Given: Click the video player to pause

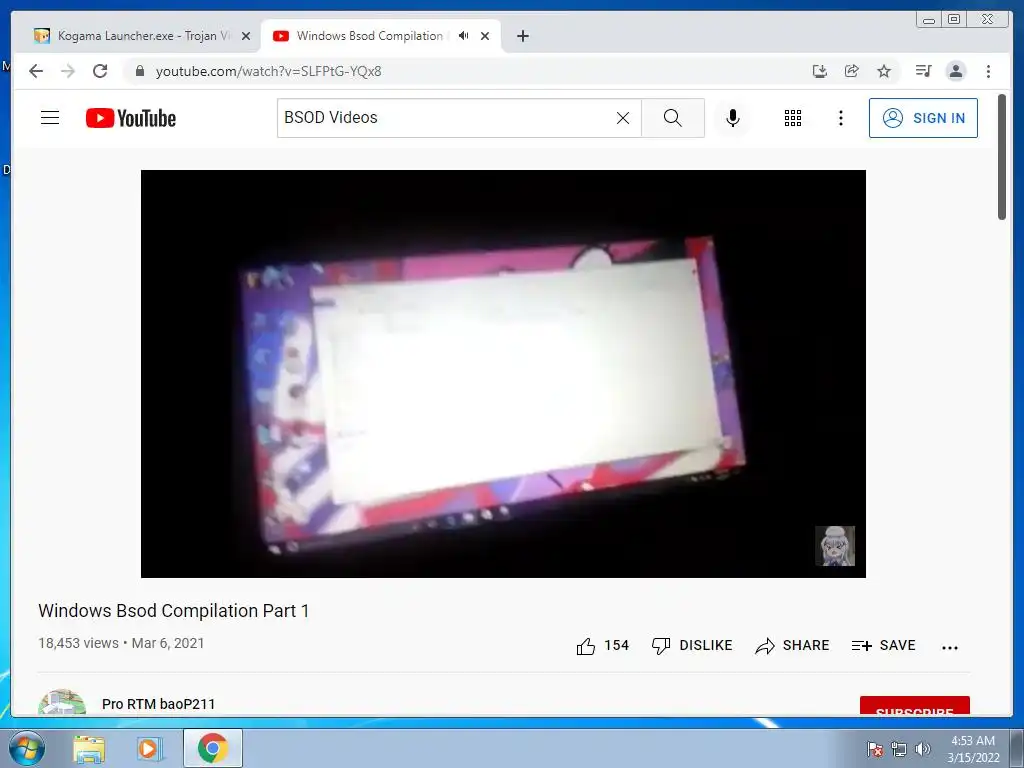Looking at the screenshot, I should coord(504,374).
